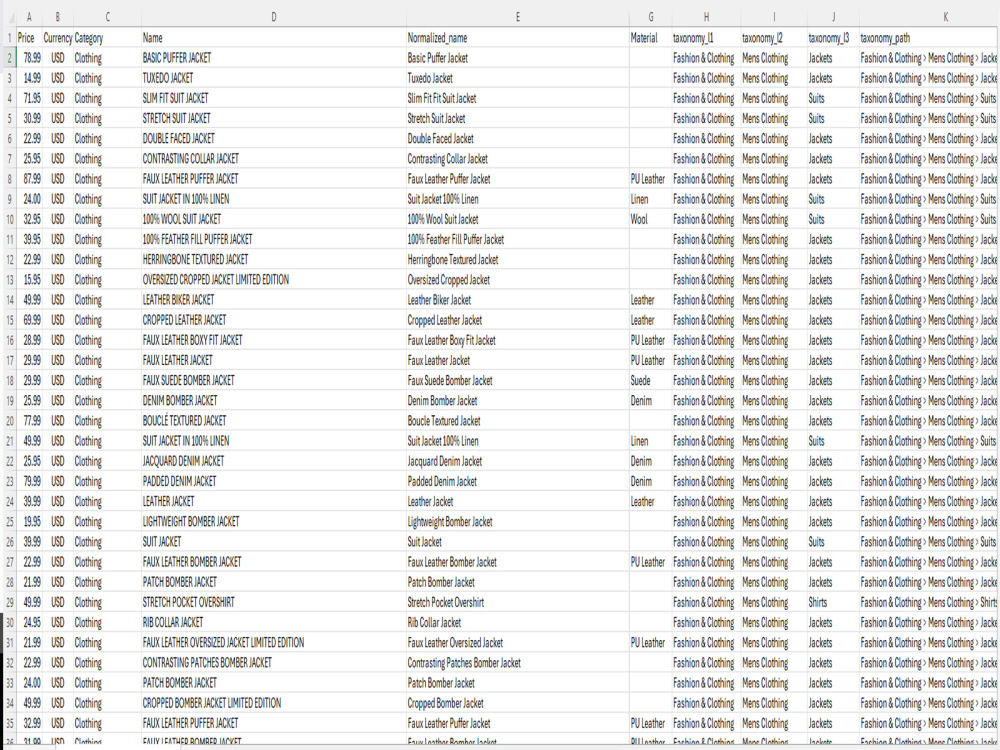Click the 'Material' header cell
The image size is (1000, 750).
(x=651, y=38)
